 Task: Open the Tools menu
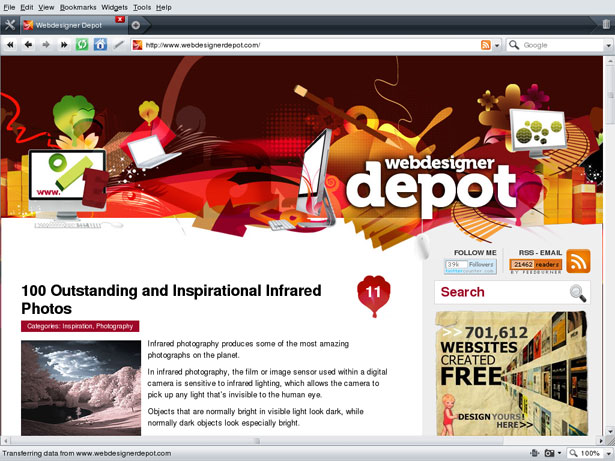[142, 7]
